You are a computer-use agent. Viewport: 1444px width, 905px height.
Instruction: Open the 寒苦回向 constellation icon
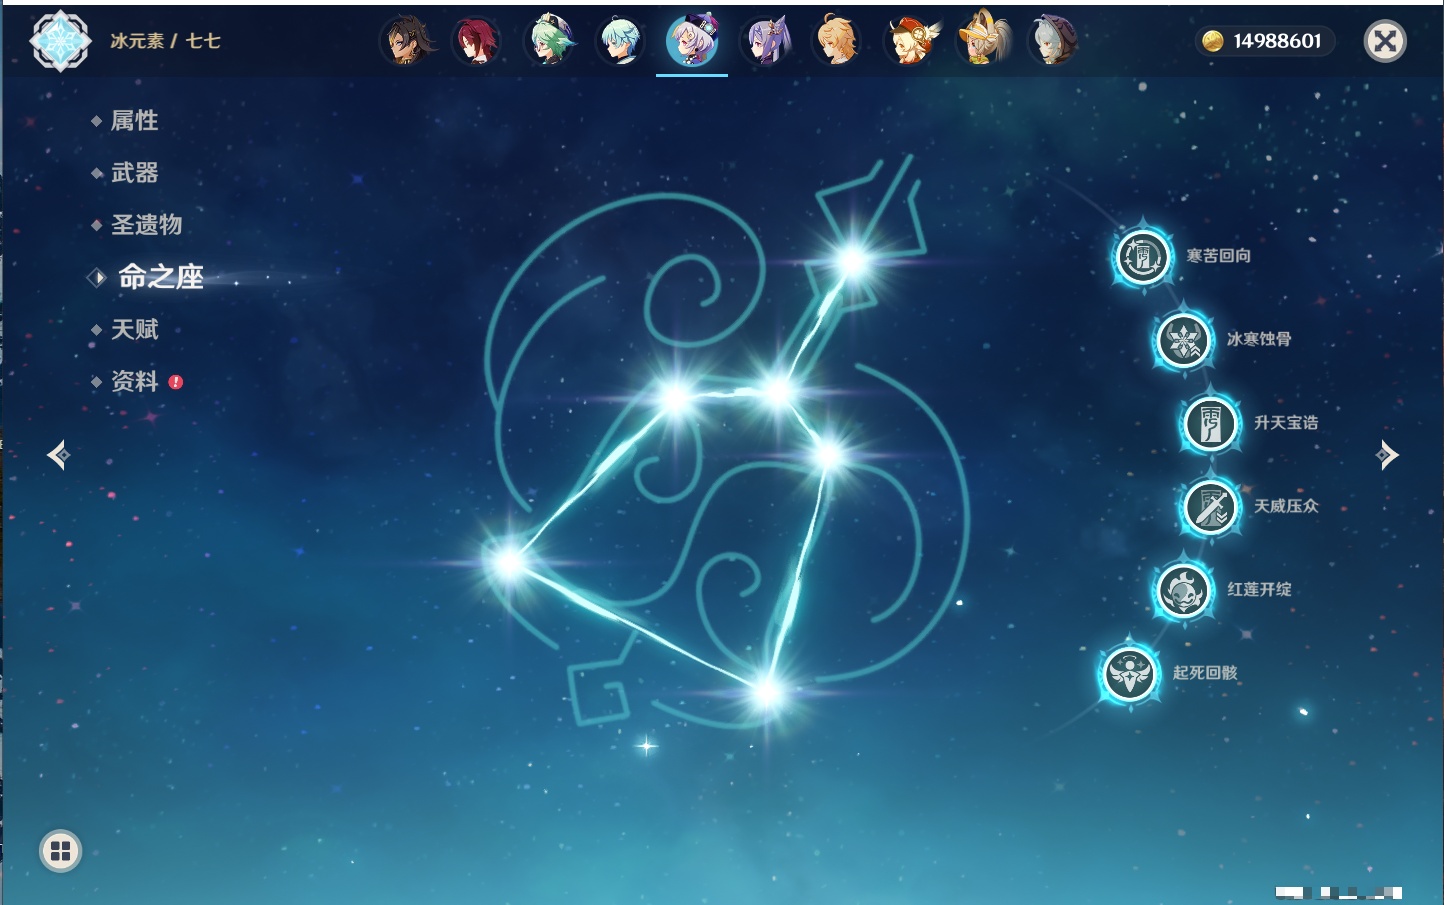(1143, 257)
